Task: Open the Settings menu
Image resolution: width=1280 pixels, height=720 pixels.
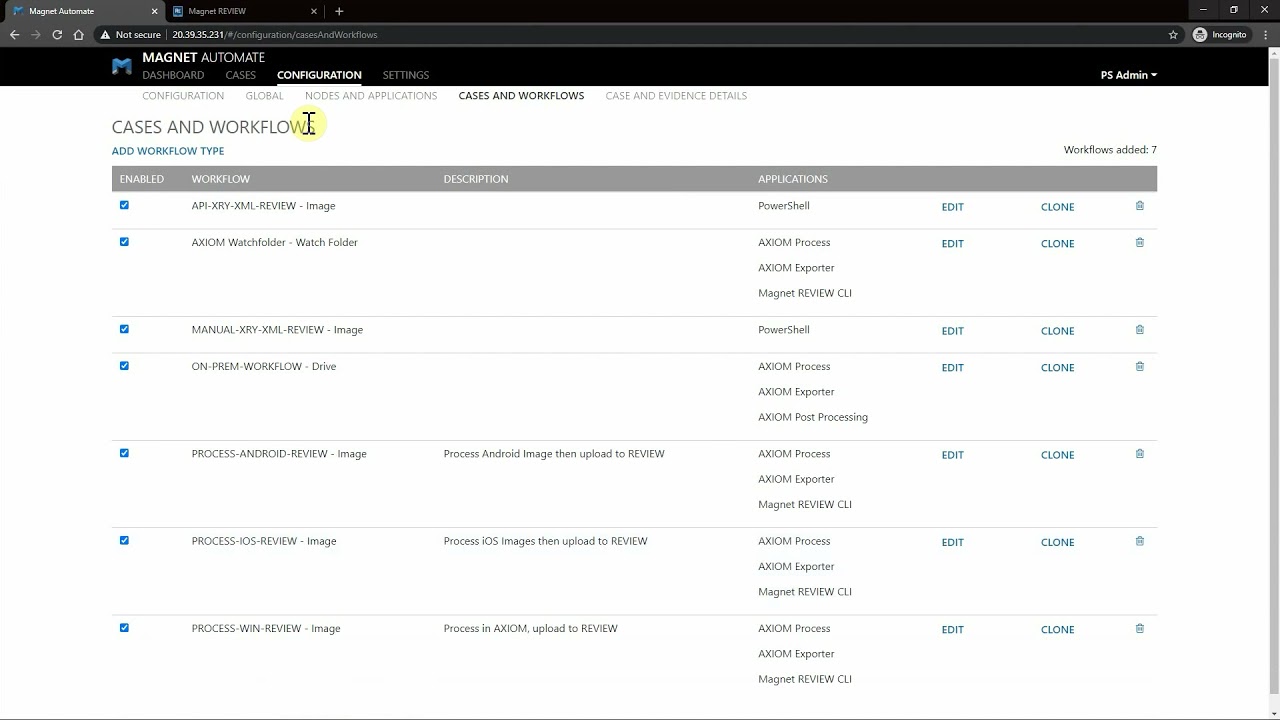Action: tap(406, 75)
